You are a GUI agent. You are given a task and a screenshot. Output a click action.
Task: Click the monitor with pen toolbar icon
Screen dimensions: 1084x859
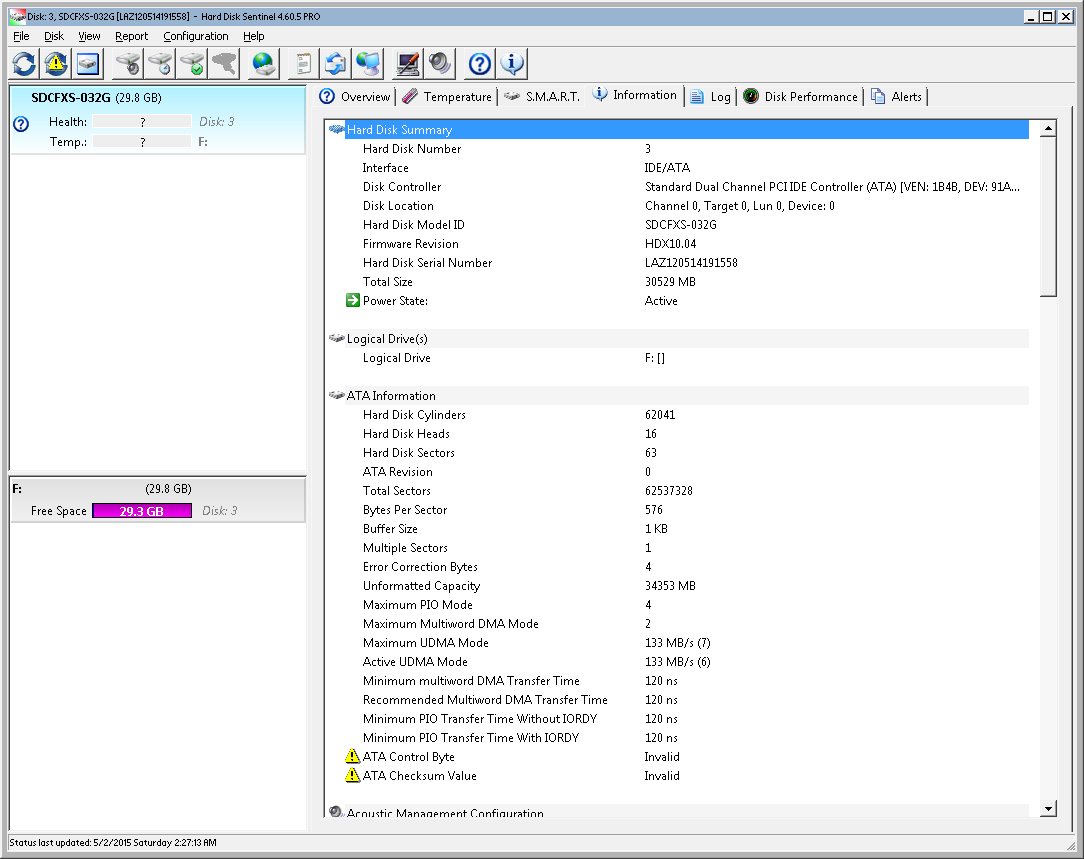pos(408,64)
